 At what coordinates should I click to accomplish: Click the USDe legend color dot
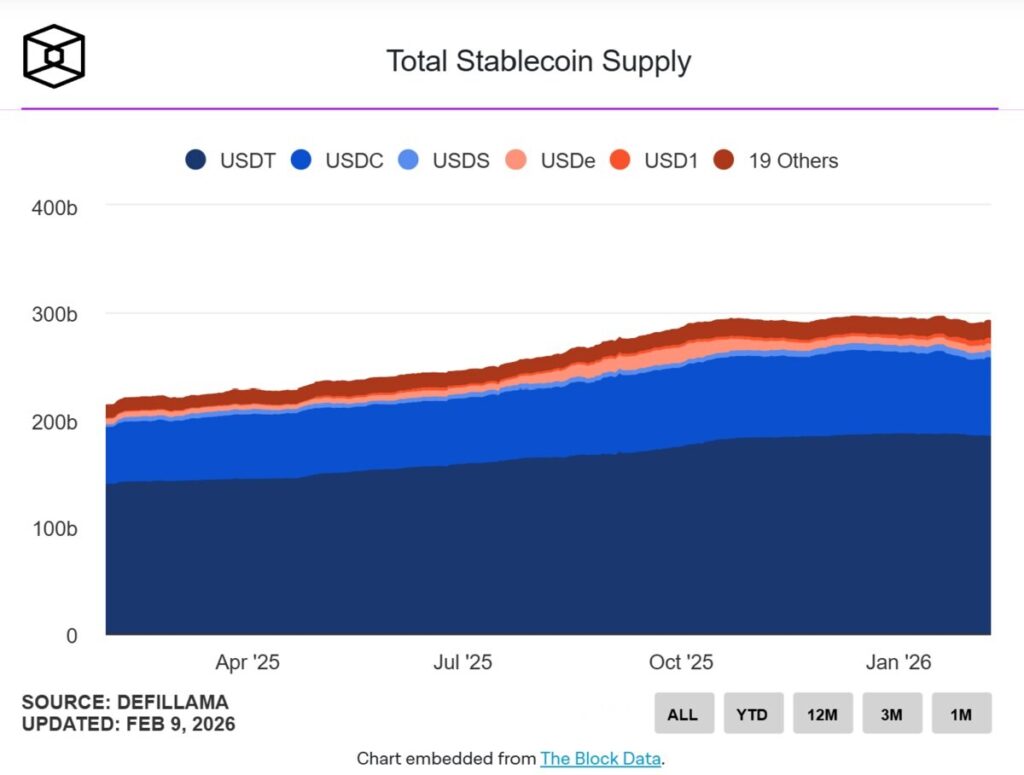[x=516, y=160]
